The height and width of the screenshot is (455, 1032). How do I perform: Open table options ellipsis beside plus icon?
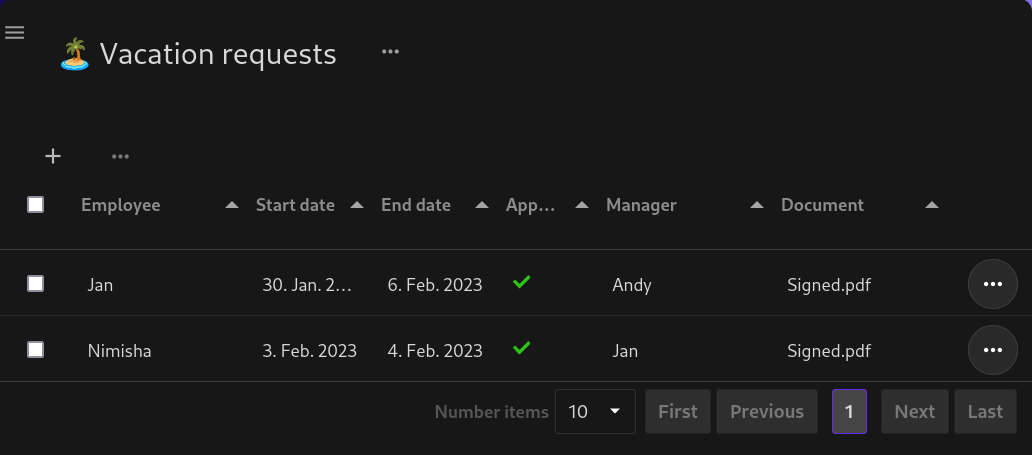120,156
